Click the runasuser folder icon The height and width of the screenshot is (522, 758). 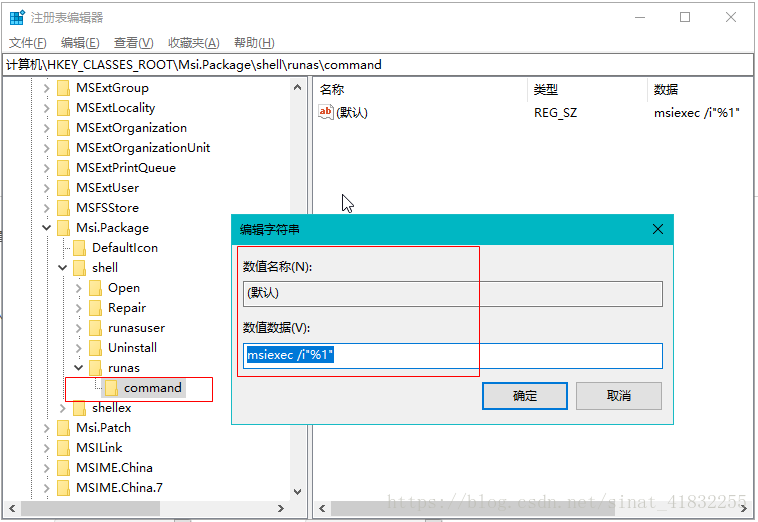pos(95,328)
